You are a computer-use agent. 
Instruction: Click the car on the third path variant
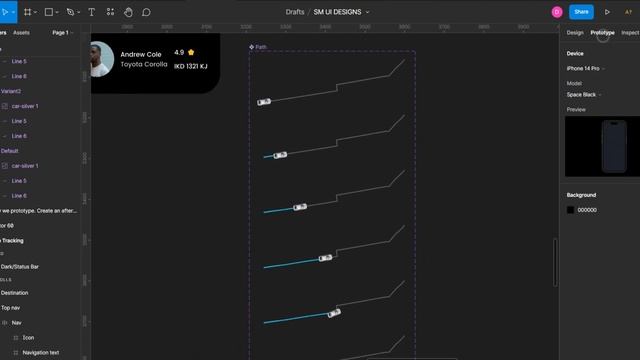coord(300,207)
